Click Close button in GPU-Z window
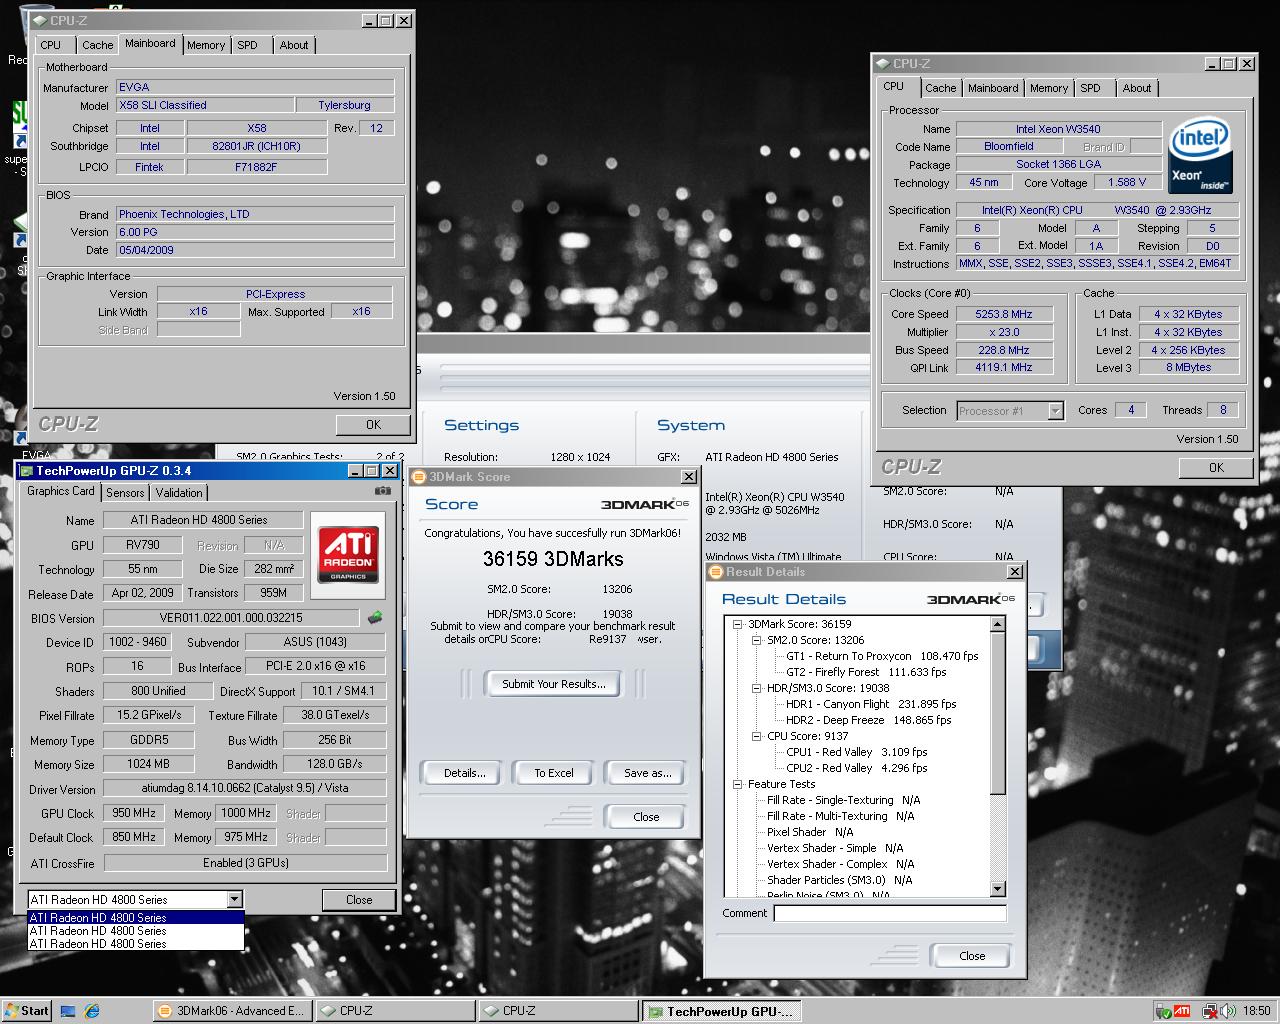Viewport: 1280px width, 1024px height. [x=359, y=899]
